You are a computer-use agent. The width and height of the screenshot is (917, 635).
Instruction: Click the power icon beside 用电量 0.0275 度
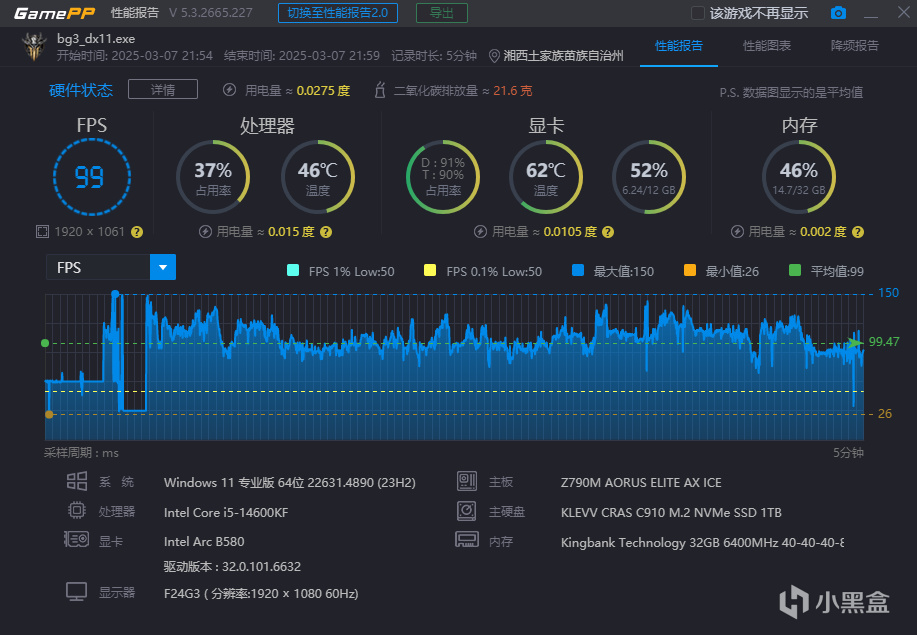point(230,90)
